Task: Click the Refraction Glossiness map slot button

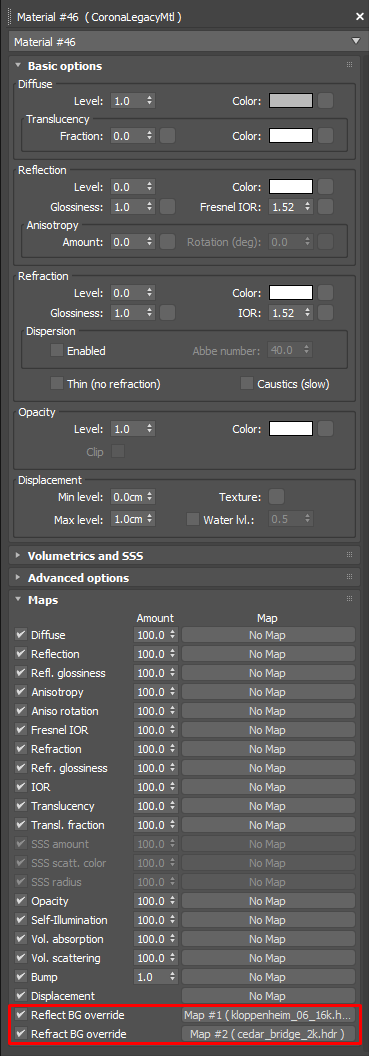Action: [168, 313]
